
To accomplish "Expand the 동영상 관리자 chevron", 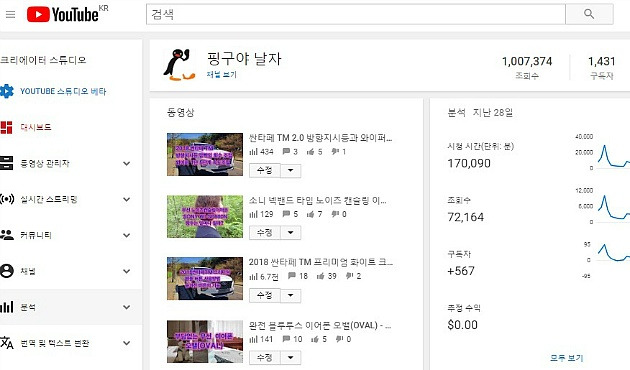I will point(127,164).
